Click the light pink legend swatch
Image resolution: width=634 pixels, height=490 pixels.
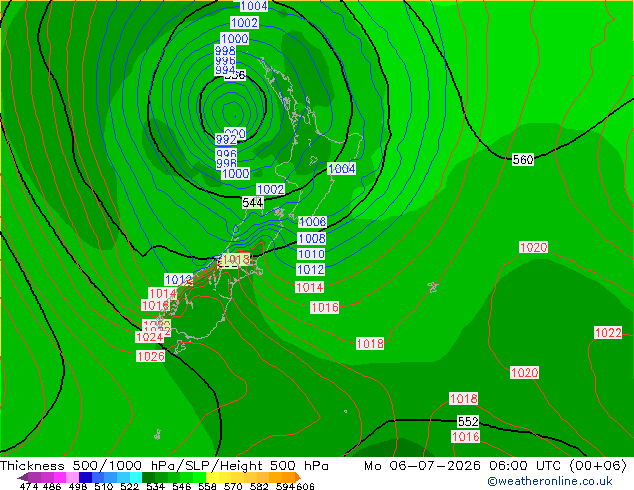pos(73,477)
